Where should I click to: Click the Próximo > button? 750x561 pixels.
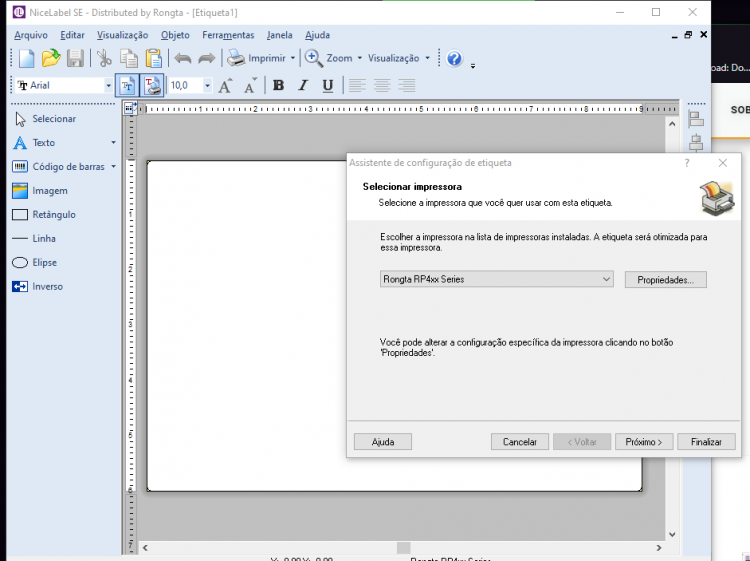click(644, 442)
